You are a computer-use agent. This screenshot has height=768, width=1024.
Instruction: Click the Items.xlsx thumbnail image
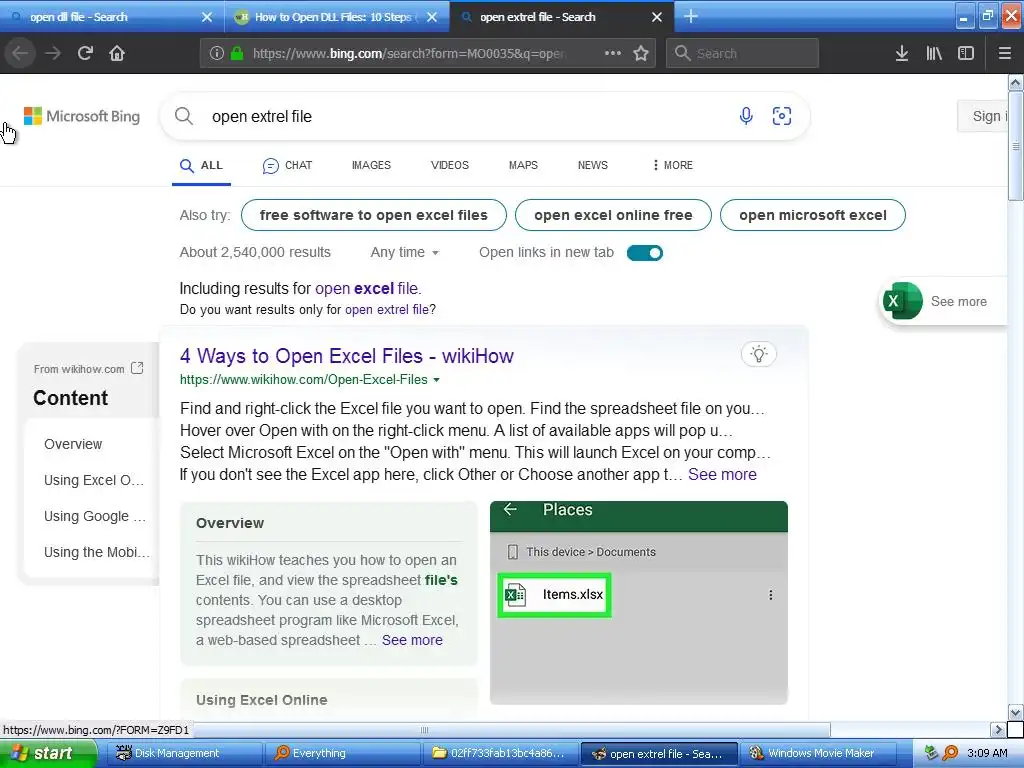click(x=554, y=595)
